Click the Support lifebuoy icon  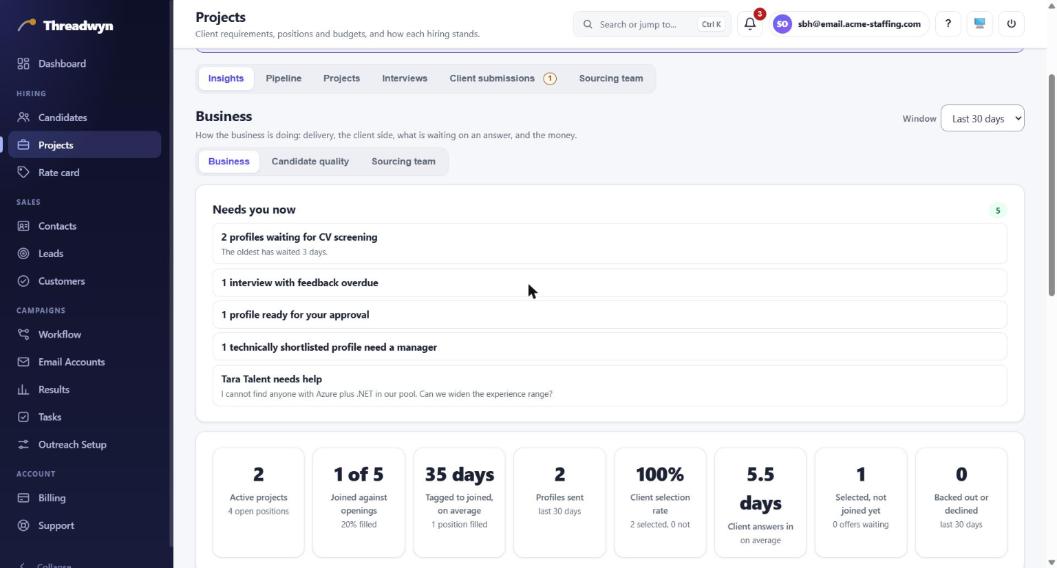[24, 526]
